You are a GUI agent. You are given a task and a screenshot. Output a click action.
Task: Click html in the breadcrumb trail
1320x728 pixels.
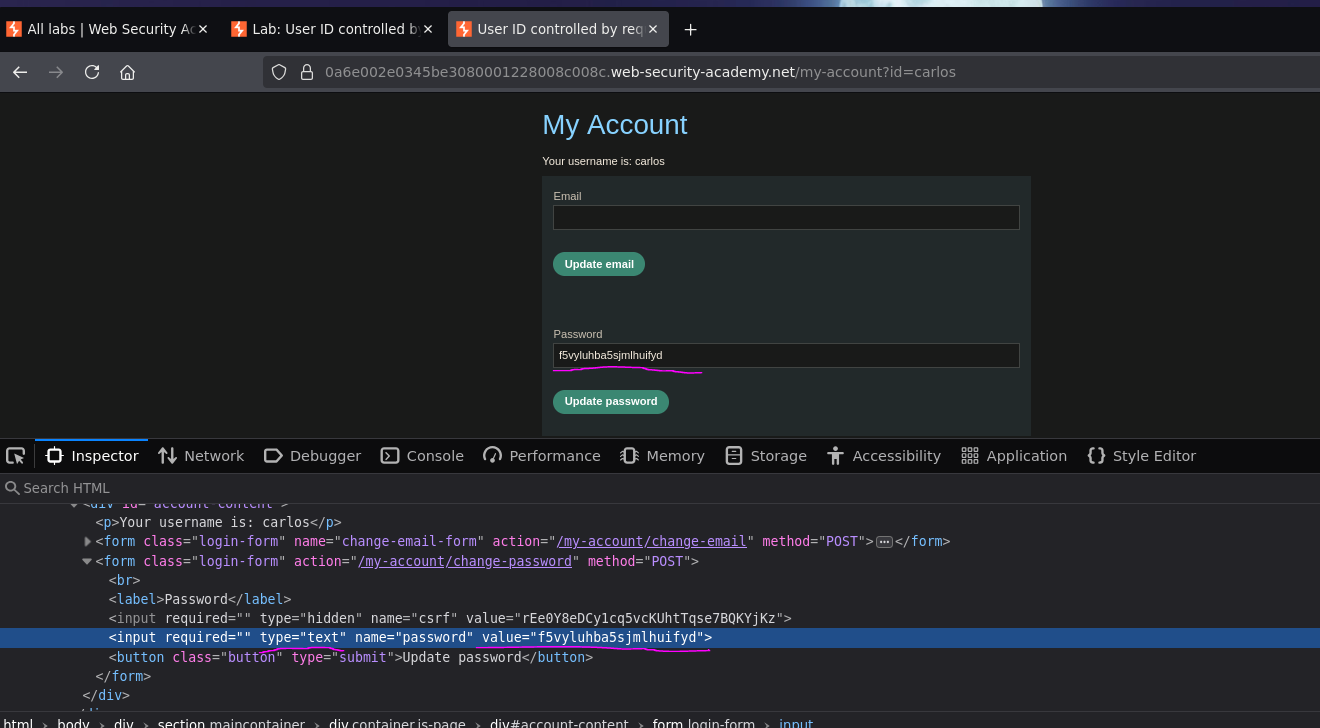(18, 723)
